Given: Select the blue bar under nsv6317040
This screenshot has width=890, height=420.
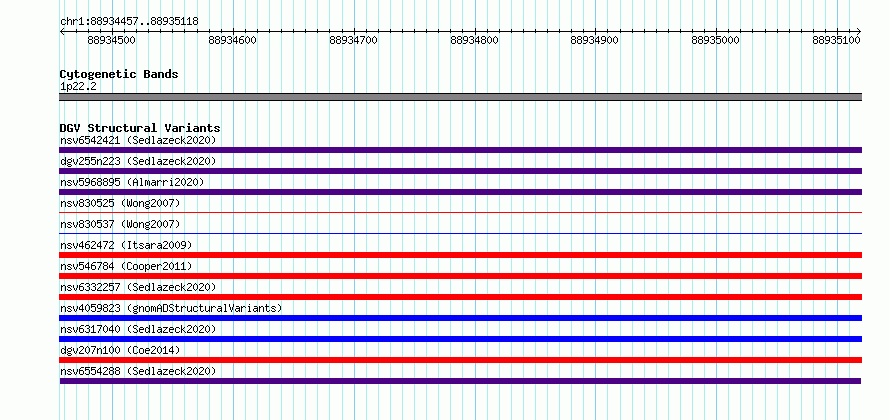Looking at the screenshot, I should (x=461, y=339).
